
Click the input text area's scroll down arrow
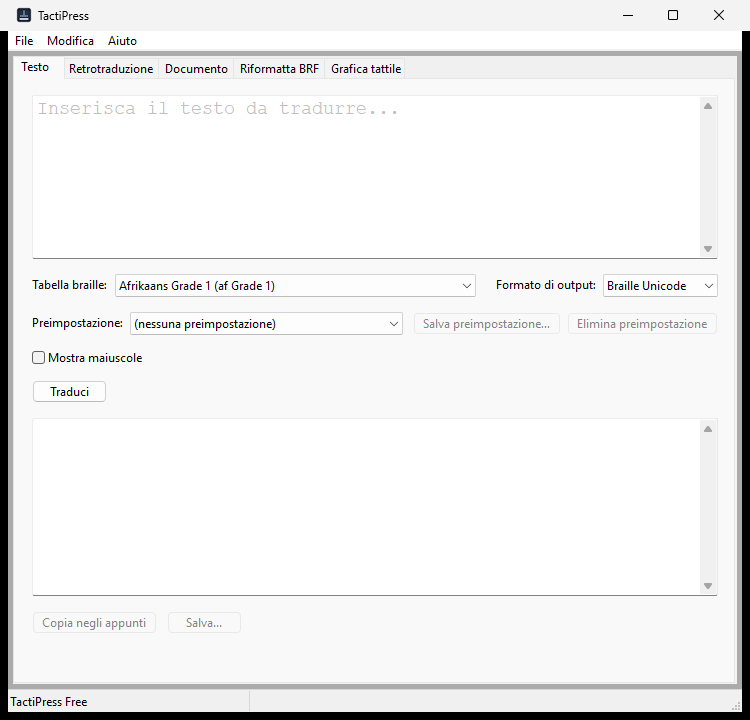(x=708, y=249)
